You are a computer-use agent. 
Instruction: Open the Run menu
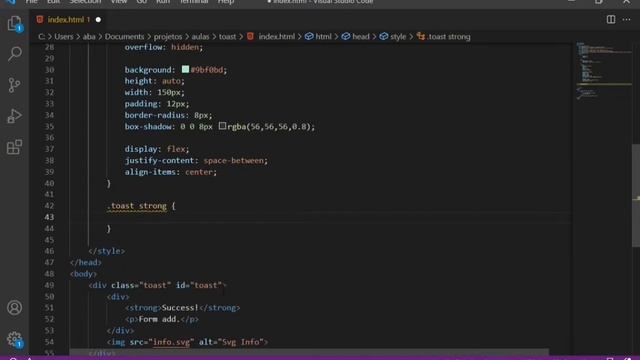click(x=163, y=2)
